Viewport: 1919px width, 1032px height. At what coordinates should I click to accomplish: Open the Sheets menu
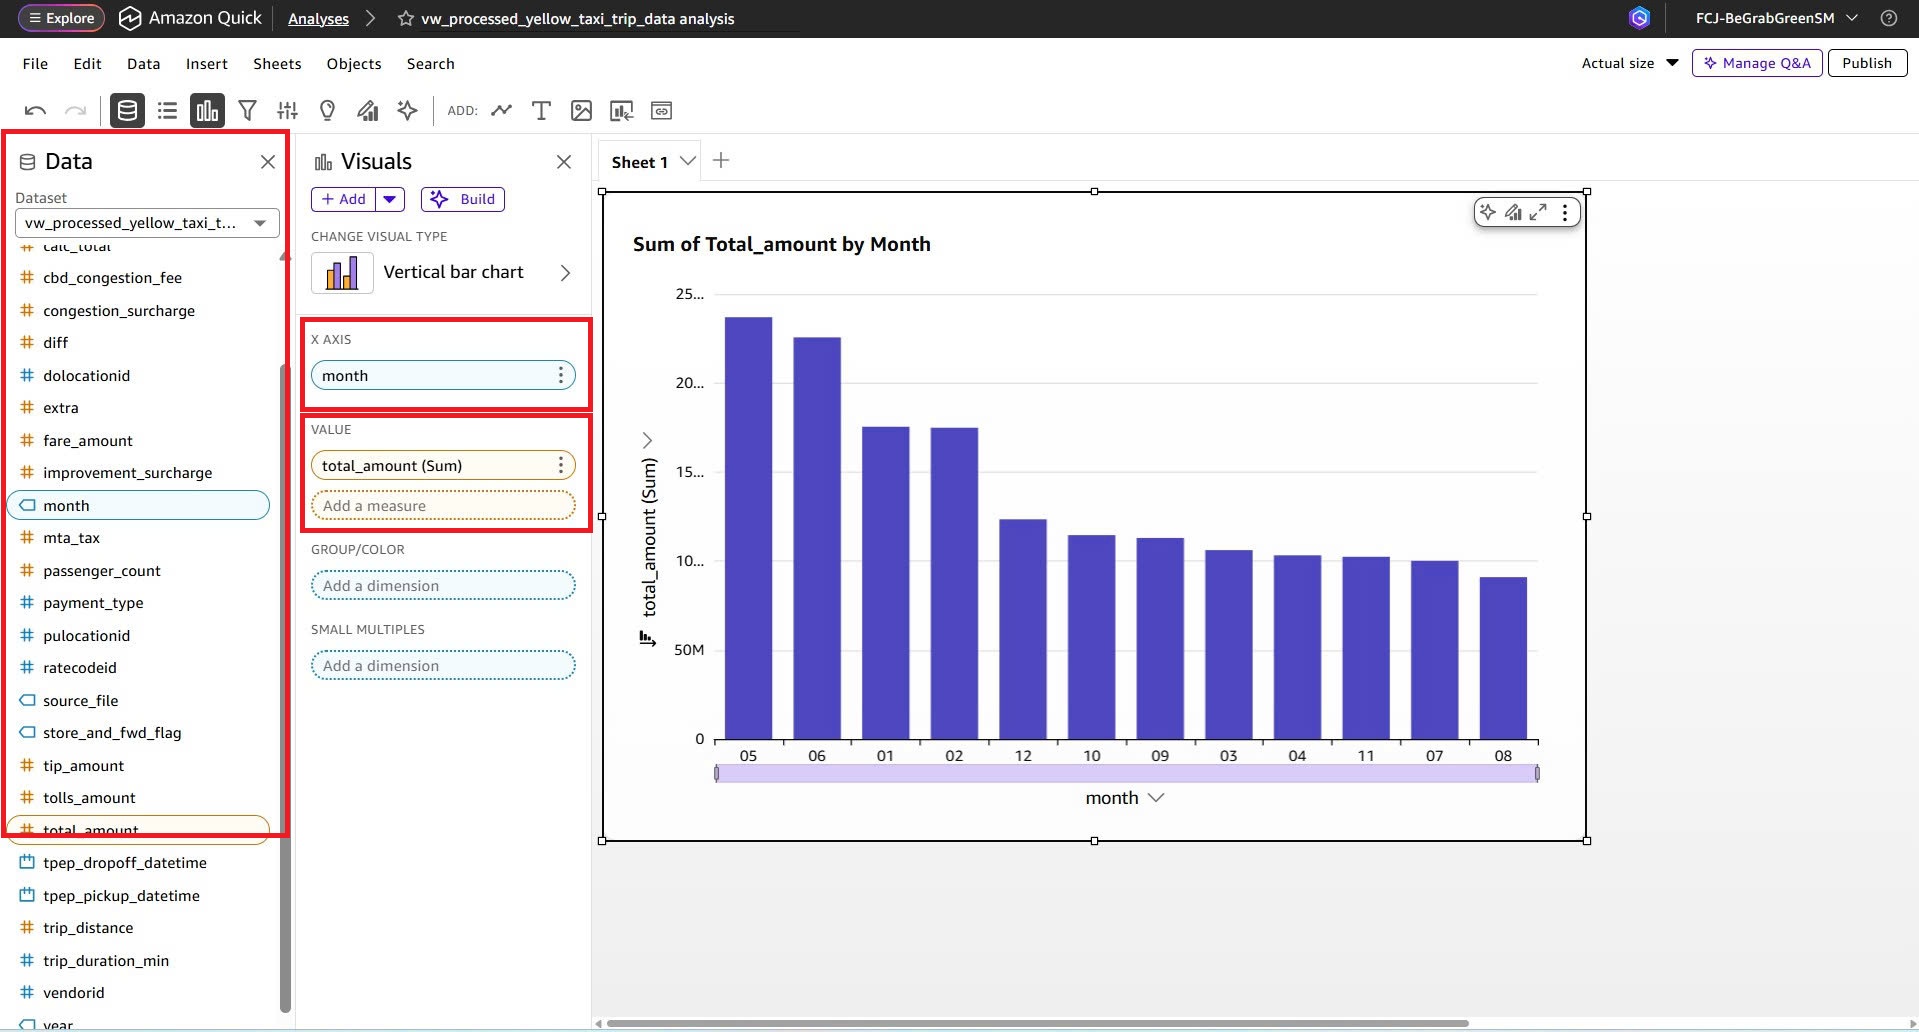277,64
